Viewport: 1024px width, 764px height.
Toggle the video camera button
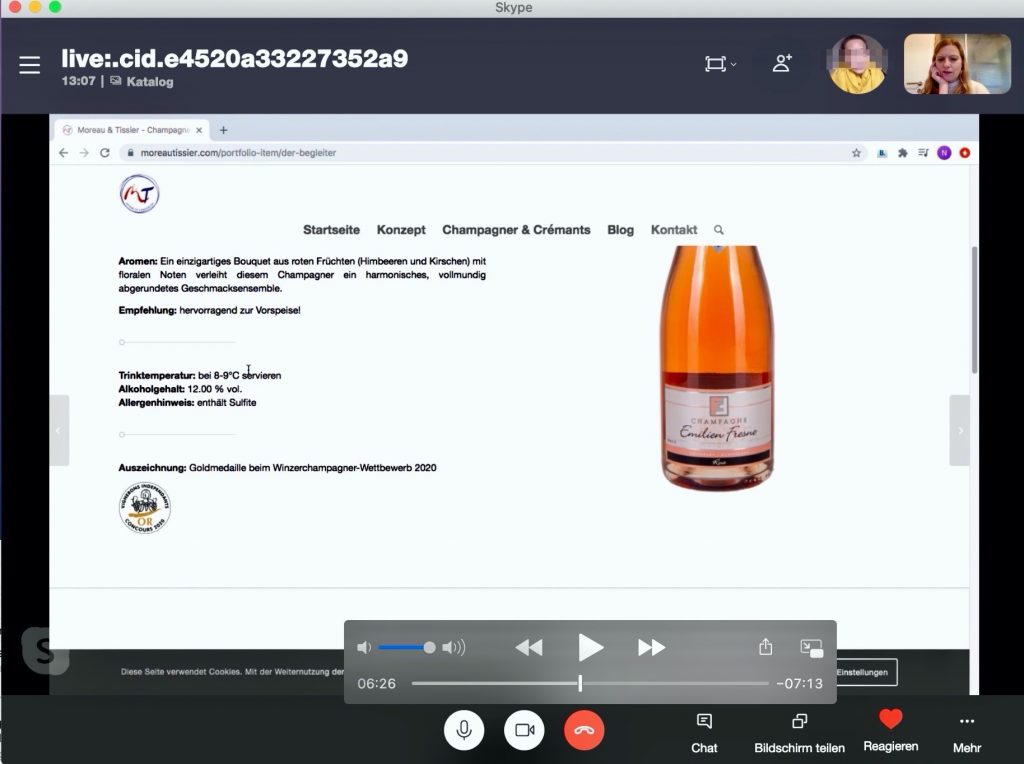click(524, 730)
